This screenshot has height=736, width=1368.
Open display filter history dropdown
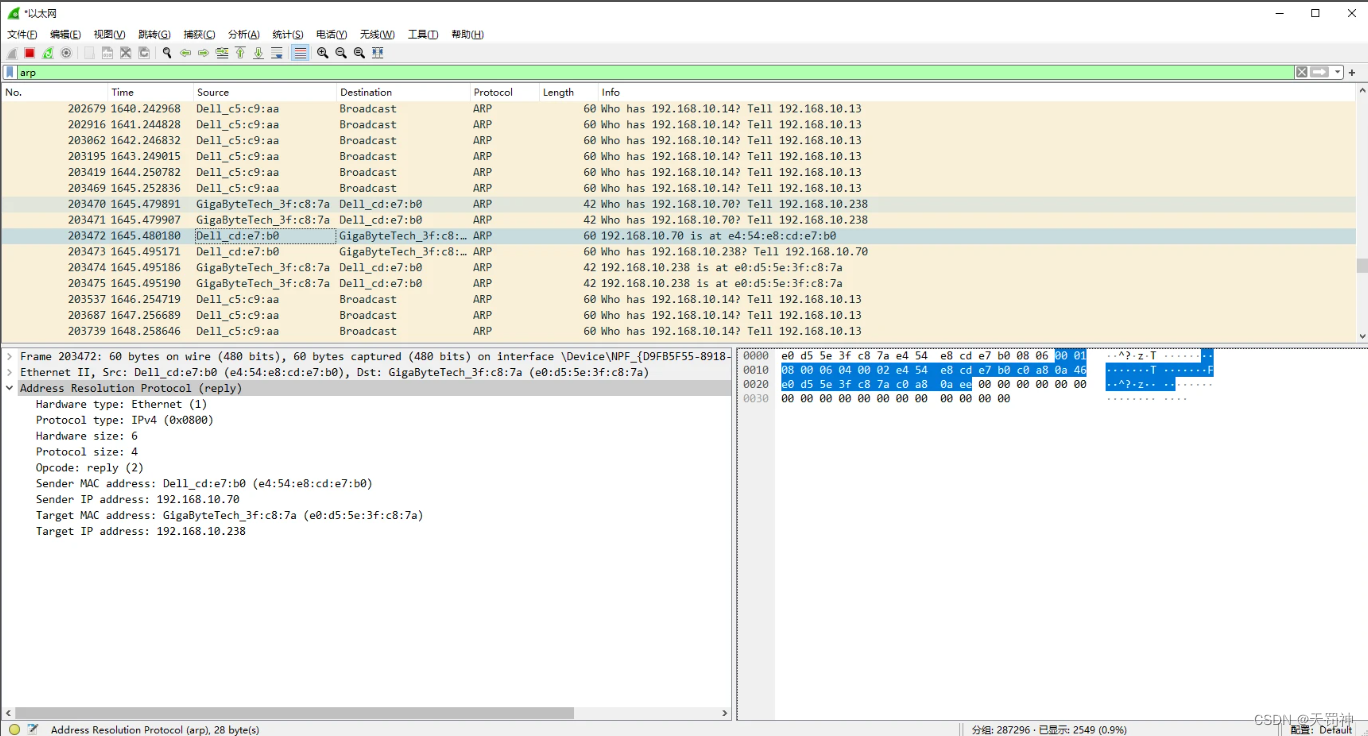[x=1338, y=72]
